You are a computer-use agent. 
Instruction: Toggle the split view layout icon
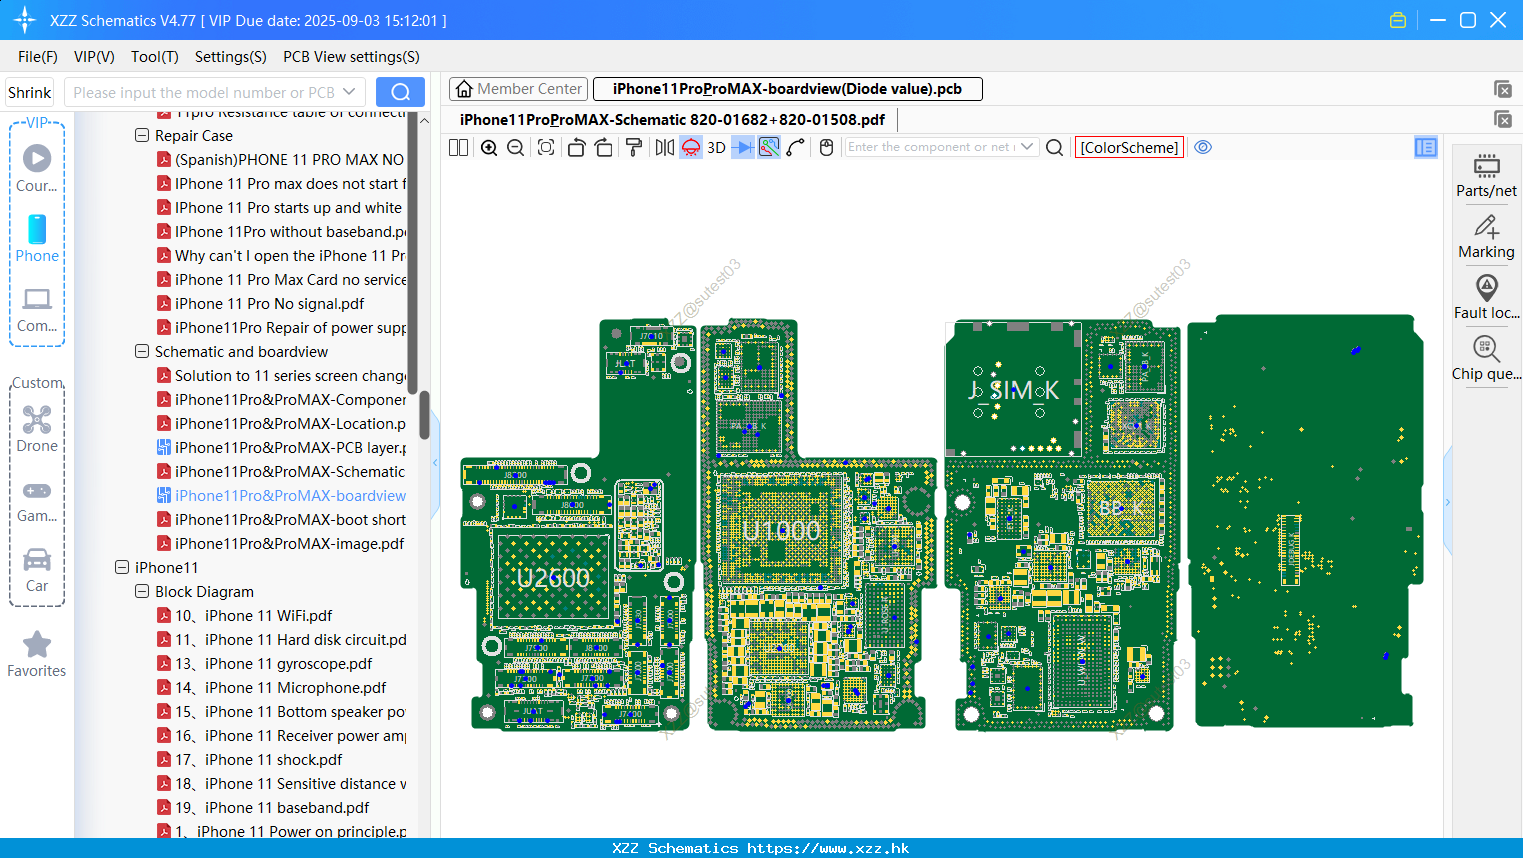point(458,147)
